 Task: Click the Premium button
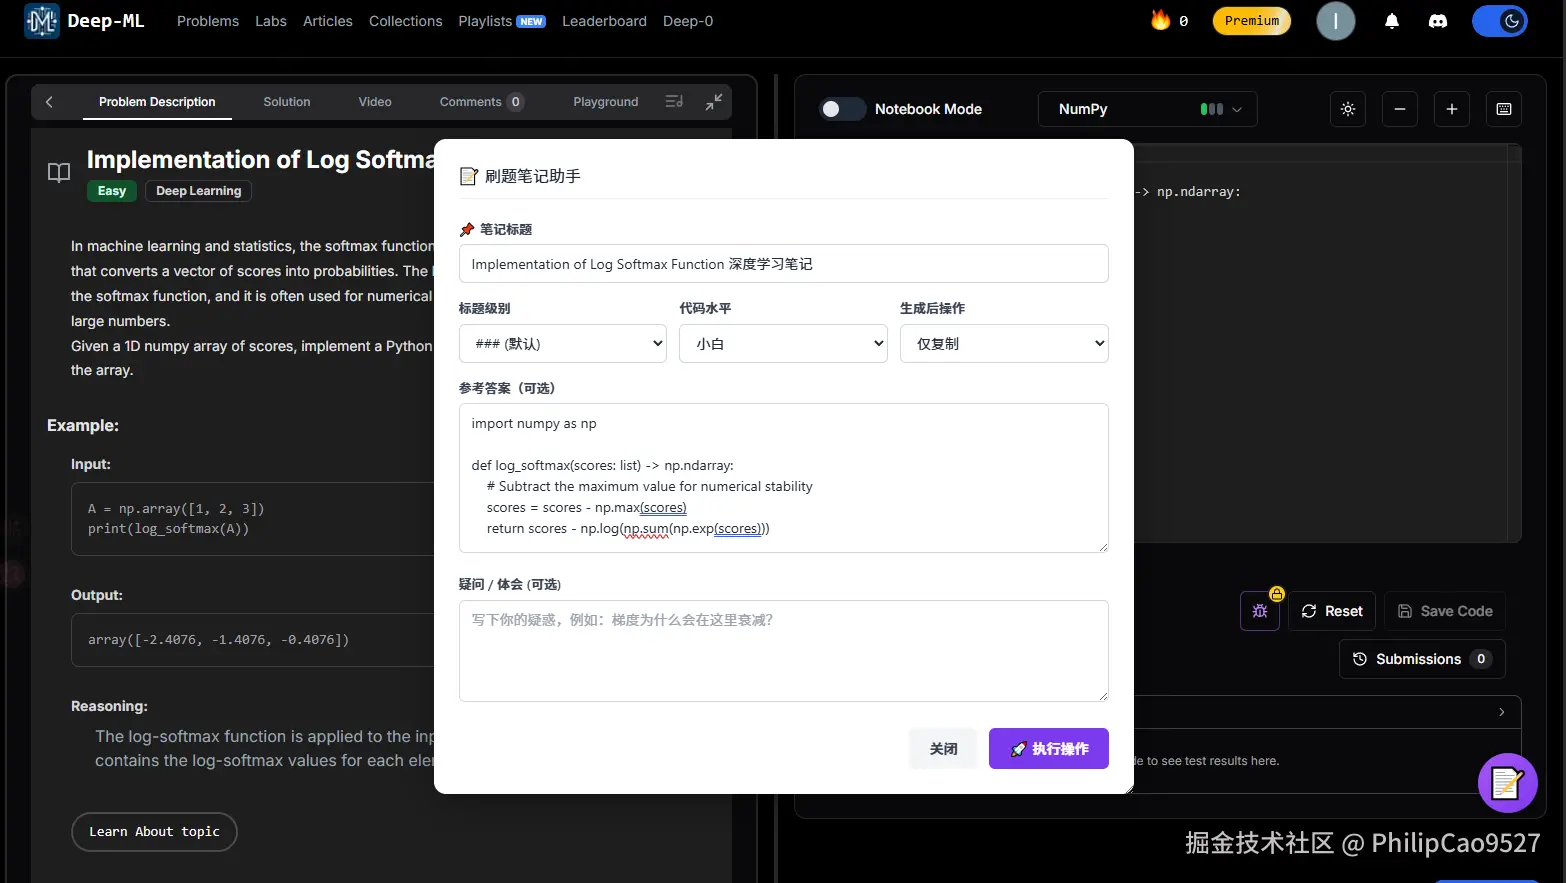coord(1252,21)
